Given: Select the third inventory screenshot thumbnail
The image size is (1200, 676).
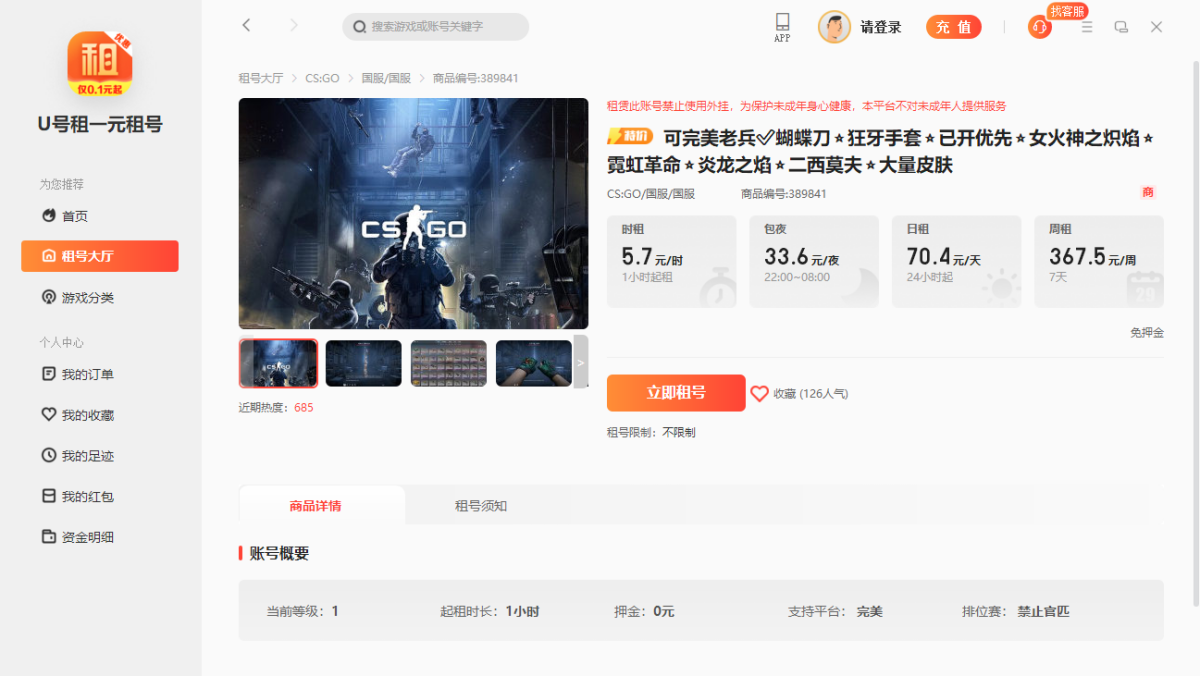Looking at the screenshot, I should pyautogui.click(x=449, y=363).
